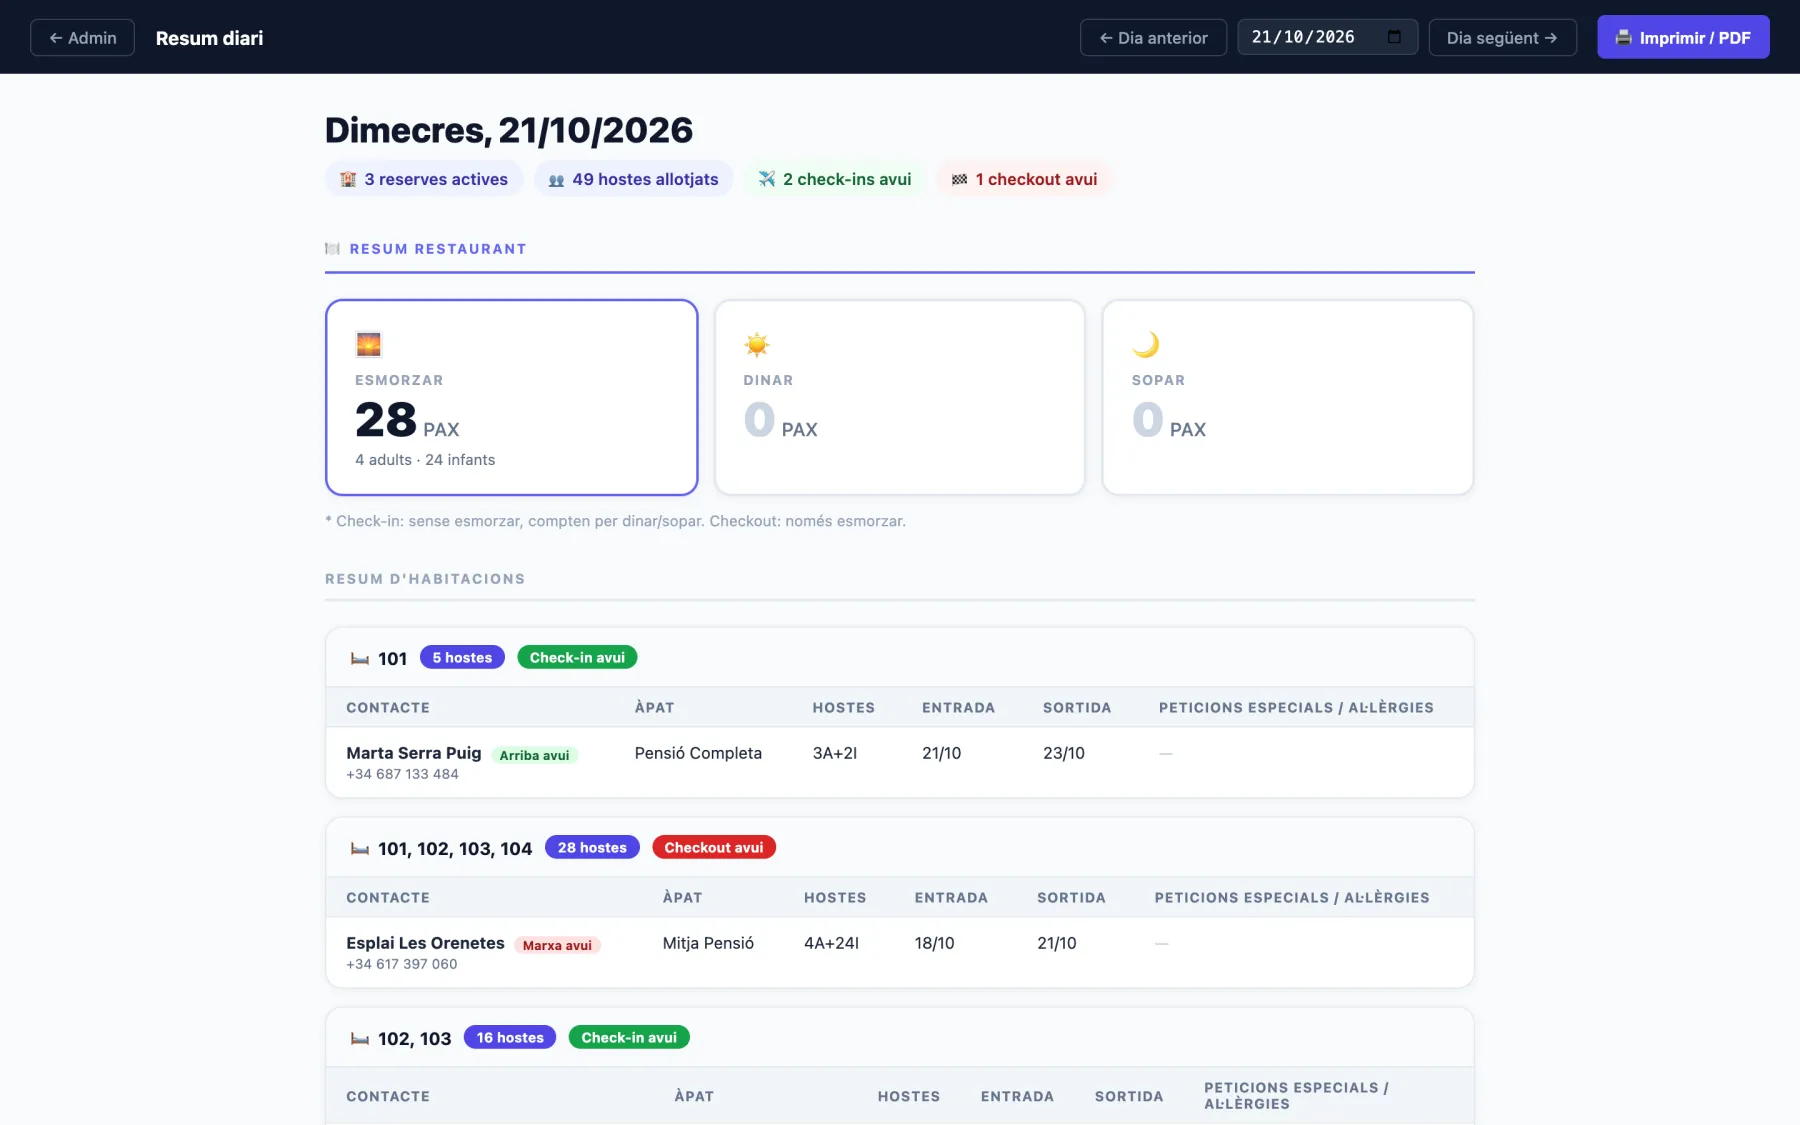The image size is (1800, 1125).
Task: Select the Esmorzar 28 PAX card
Action: [x=511, y=397]
